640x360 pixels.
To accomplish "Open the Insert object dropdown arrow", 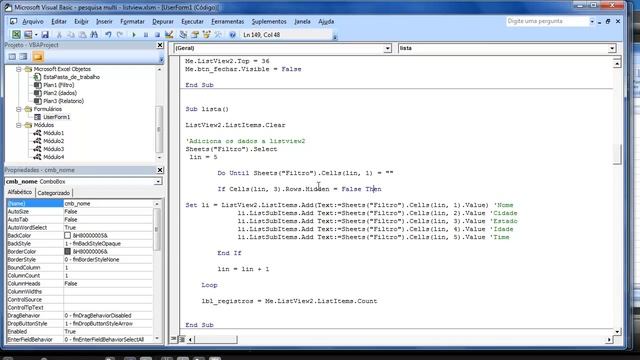I will [36, 35].
